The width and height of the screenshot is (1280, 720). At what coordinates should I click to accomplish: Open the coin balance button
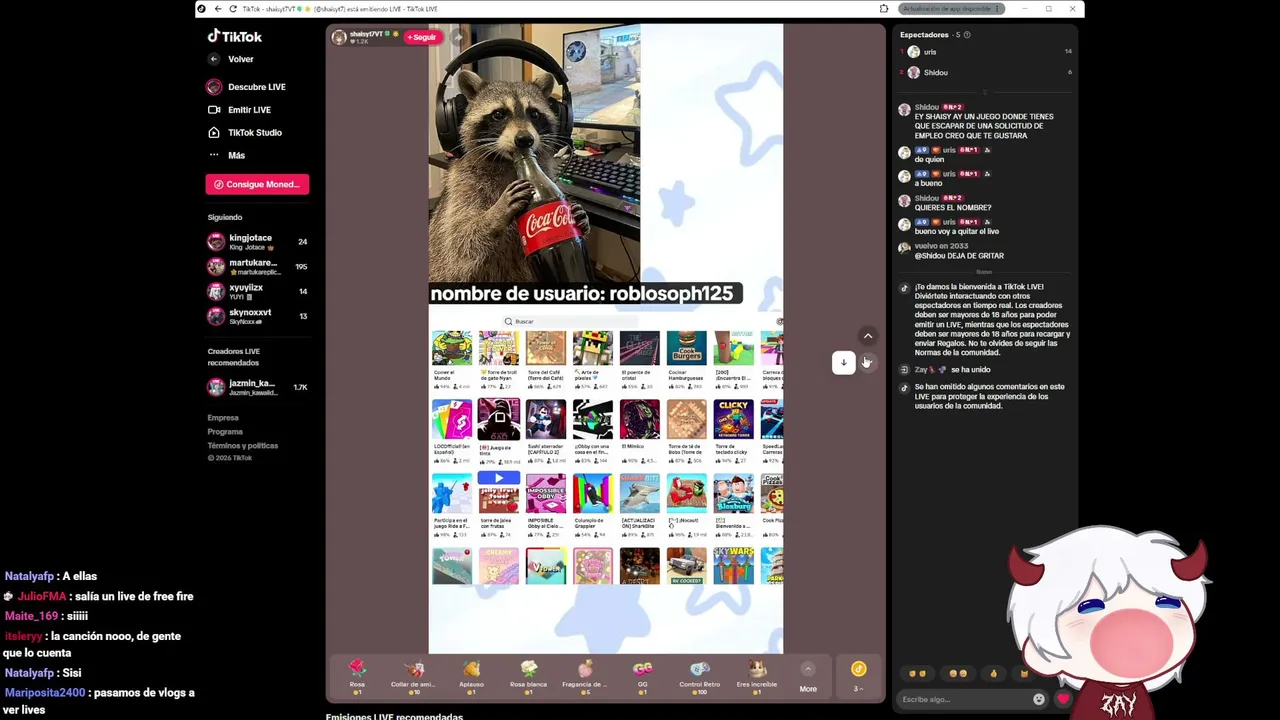pyautogui.click(x=858, y=676)
